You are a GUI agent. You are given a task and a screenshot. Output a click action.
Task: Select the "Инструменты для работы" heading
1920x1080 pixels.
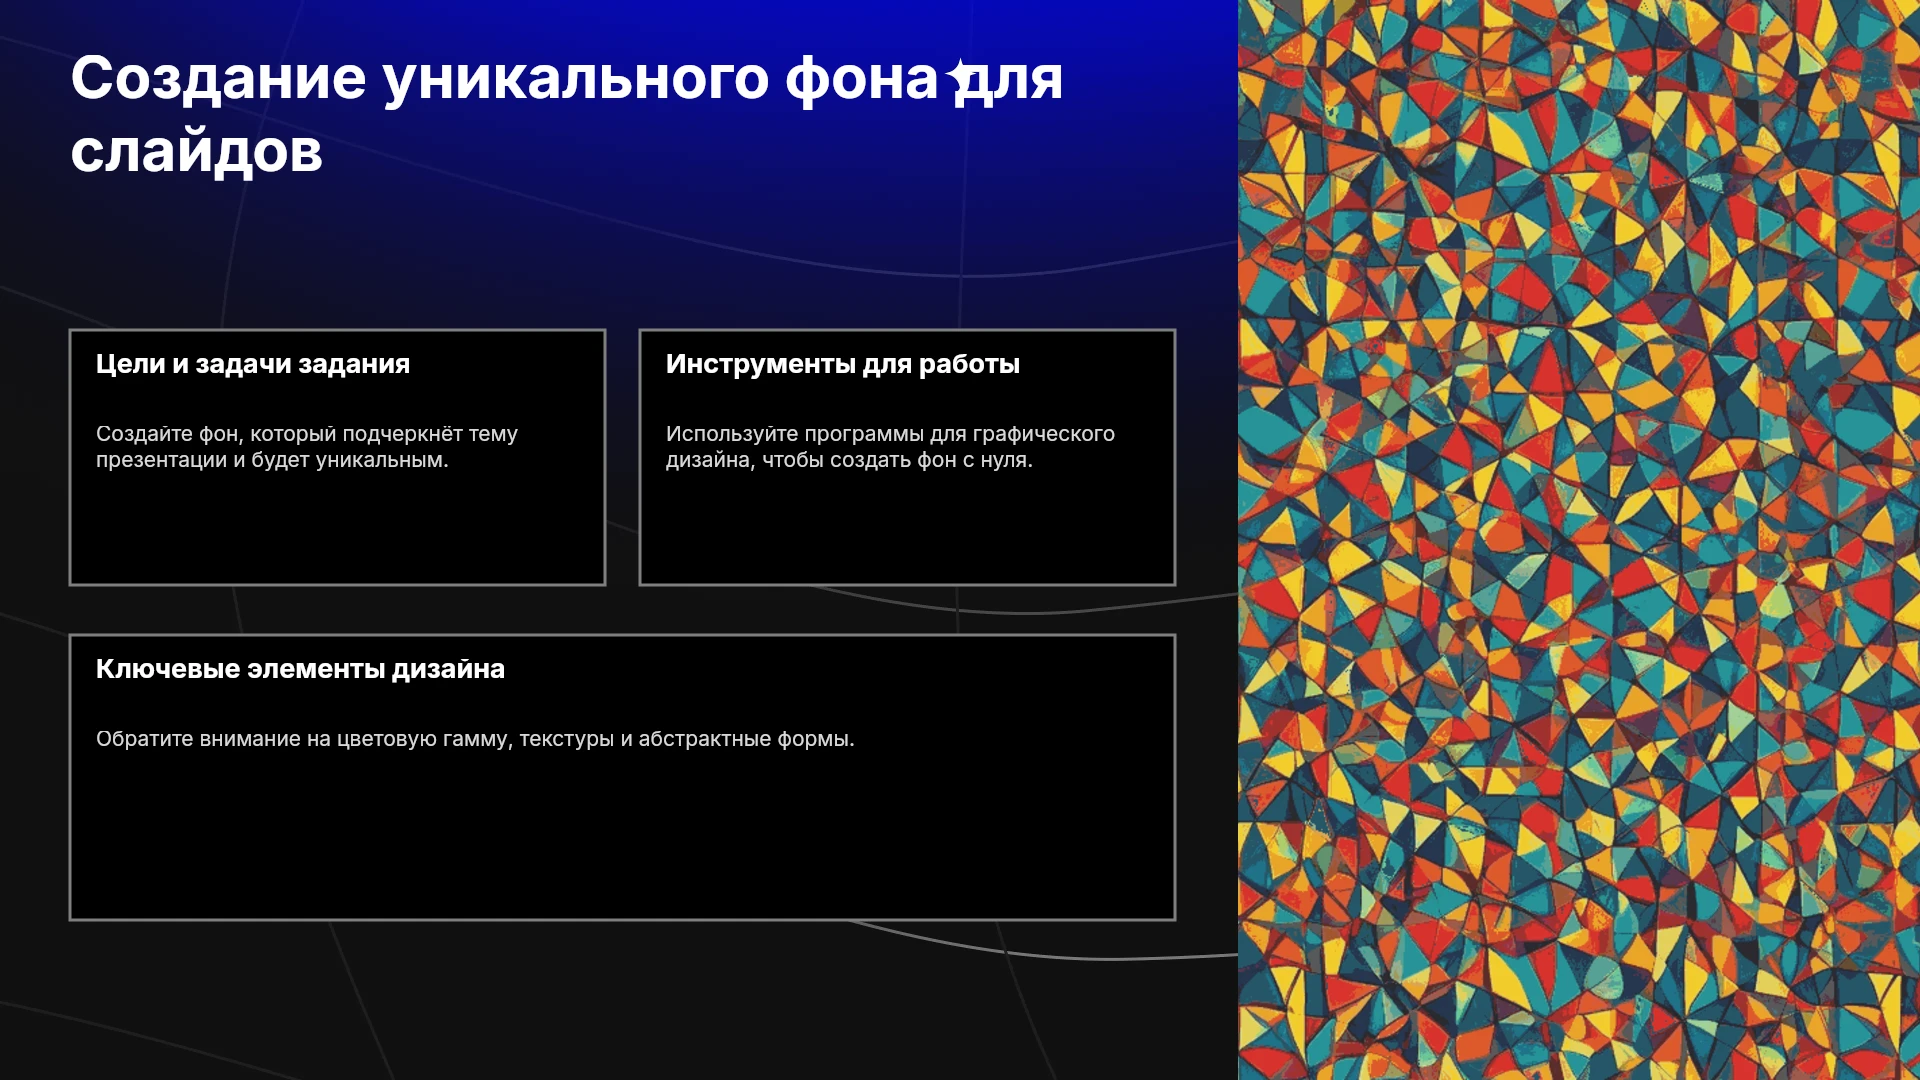843,364
